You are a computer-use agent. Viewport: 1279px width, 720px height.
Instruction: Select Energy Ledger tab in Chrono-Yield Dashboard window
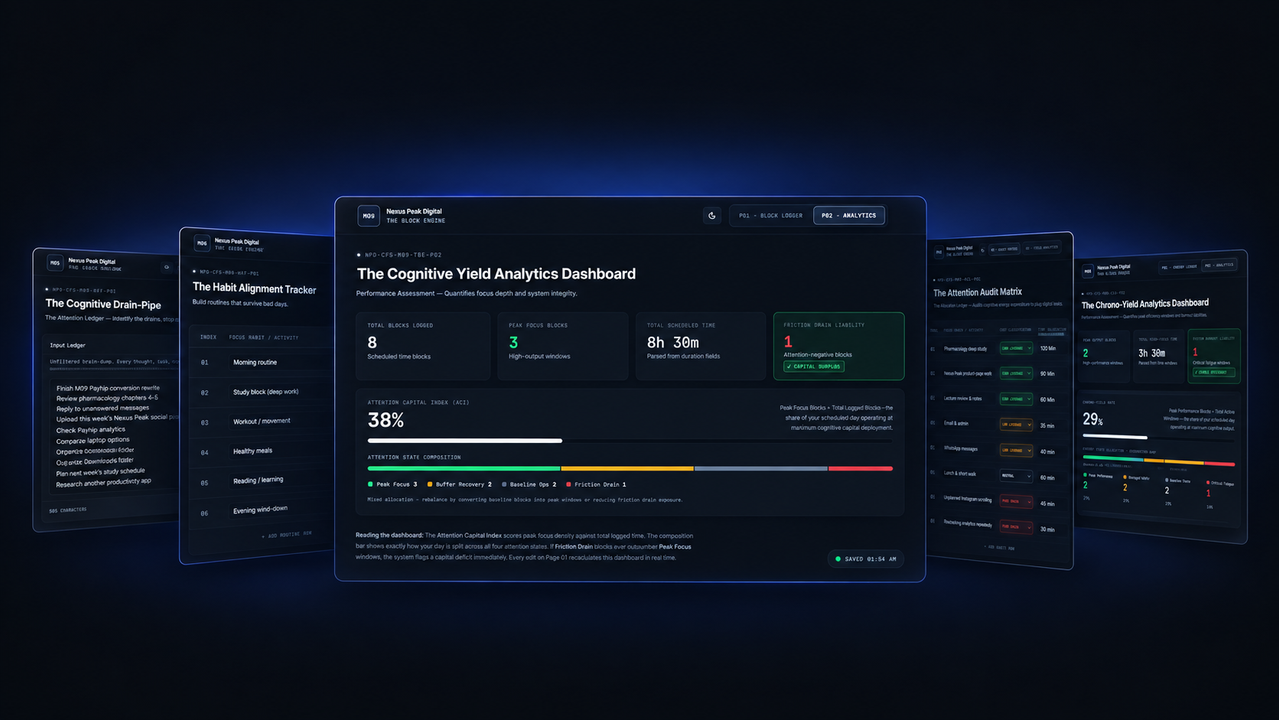coord(1178,267)
